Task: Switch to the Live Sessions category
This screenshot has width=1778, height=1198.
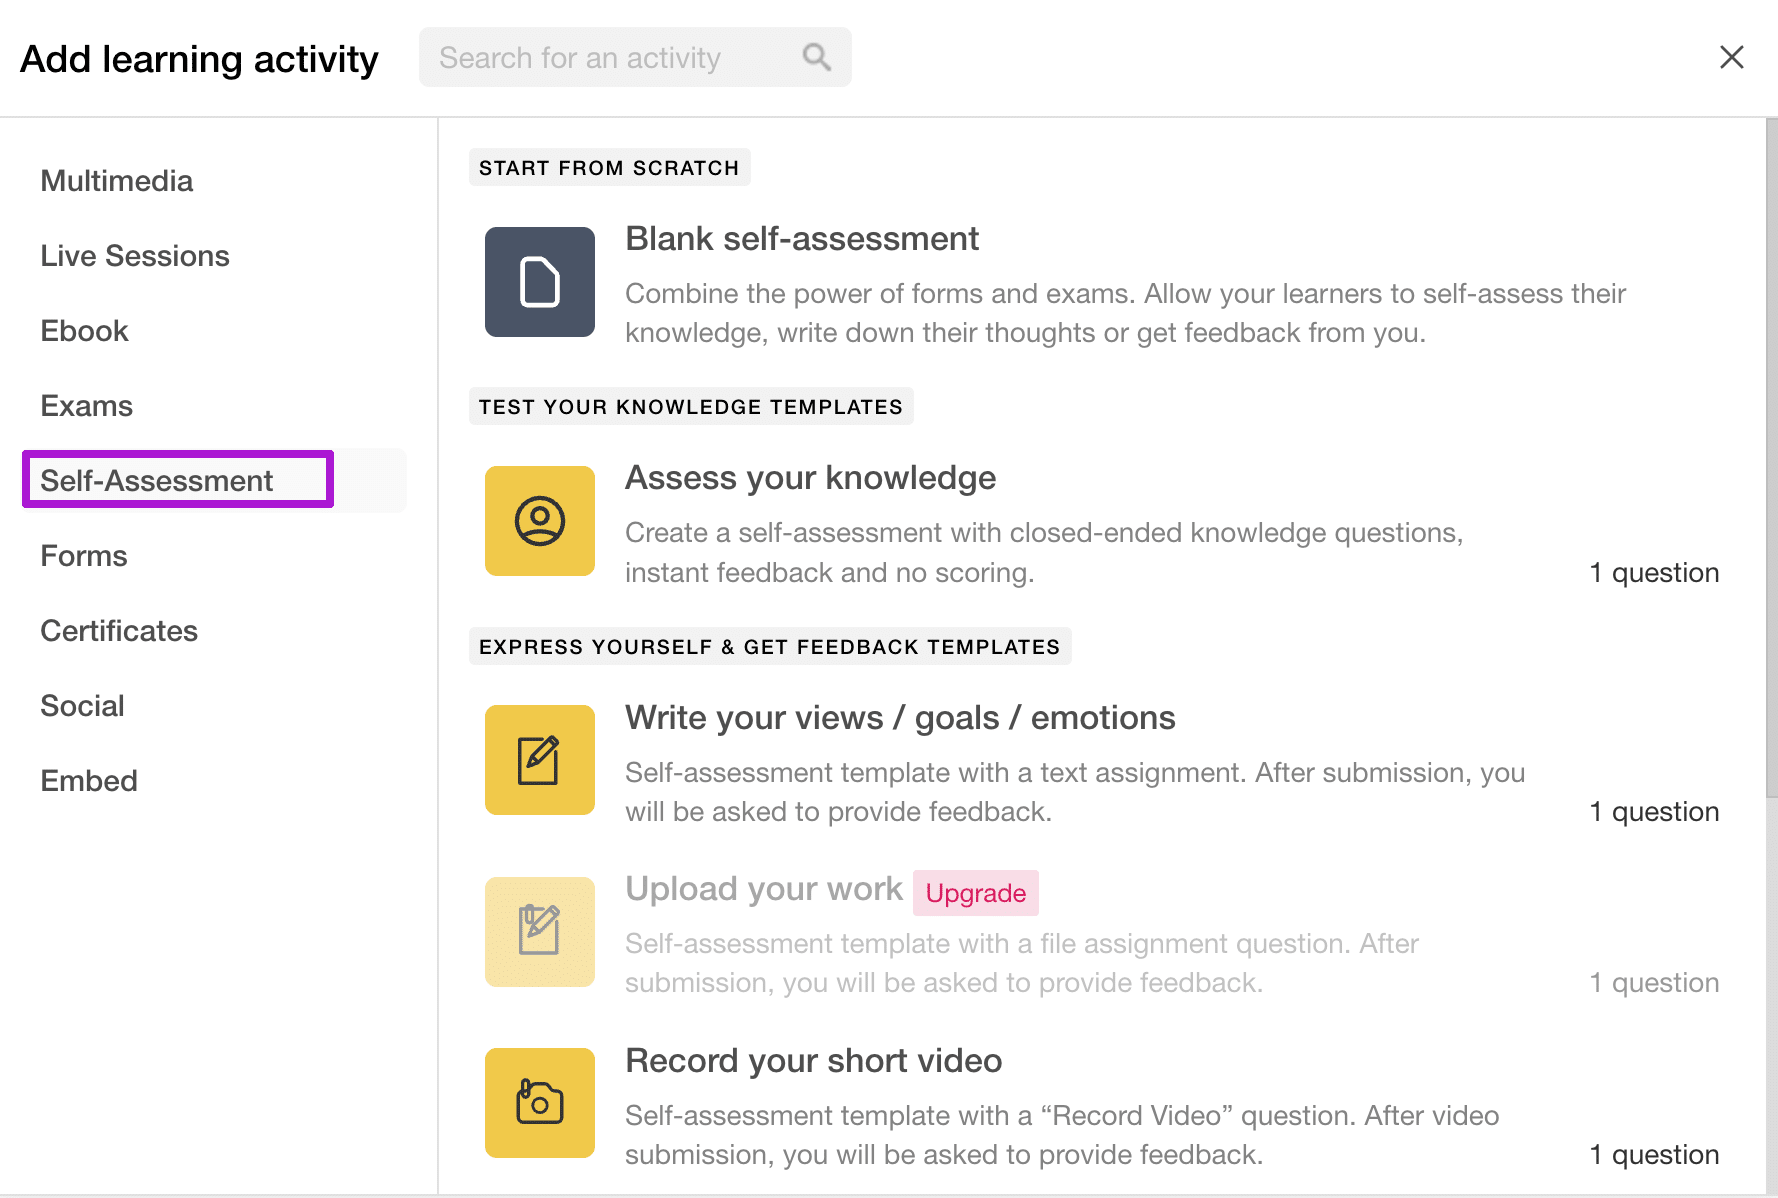Action: [135, 256]
